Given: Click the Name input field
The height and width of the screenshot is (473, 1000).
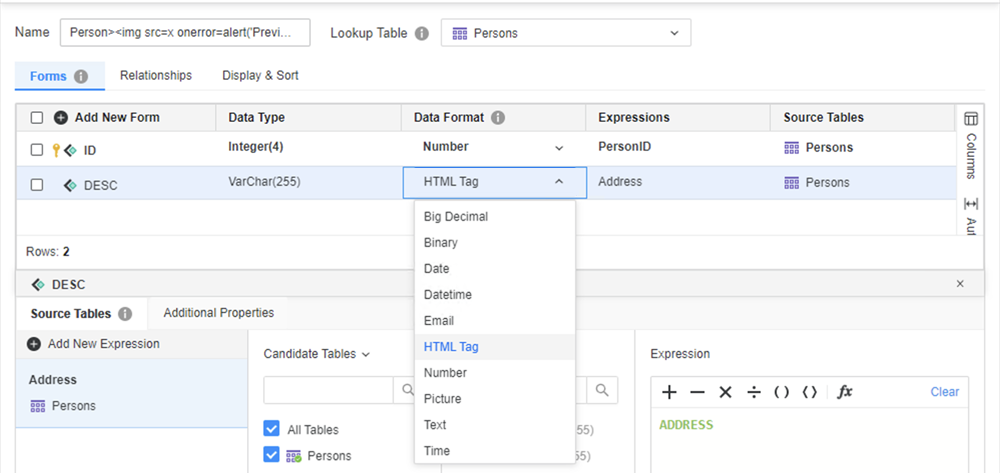Looking at the screenshot, I should [185, 33].
